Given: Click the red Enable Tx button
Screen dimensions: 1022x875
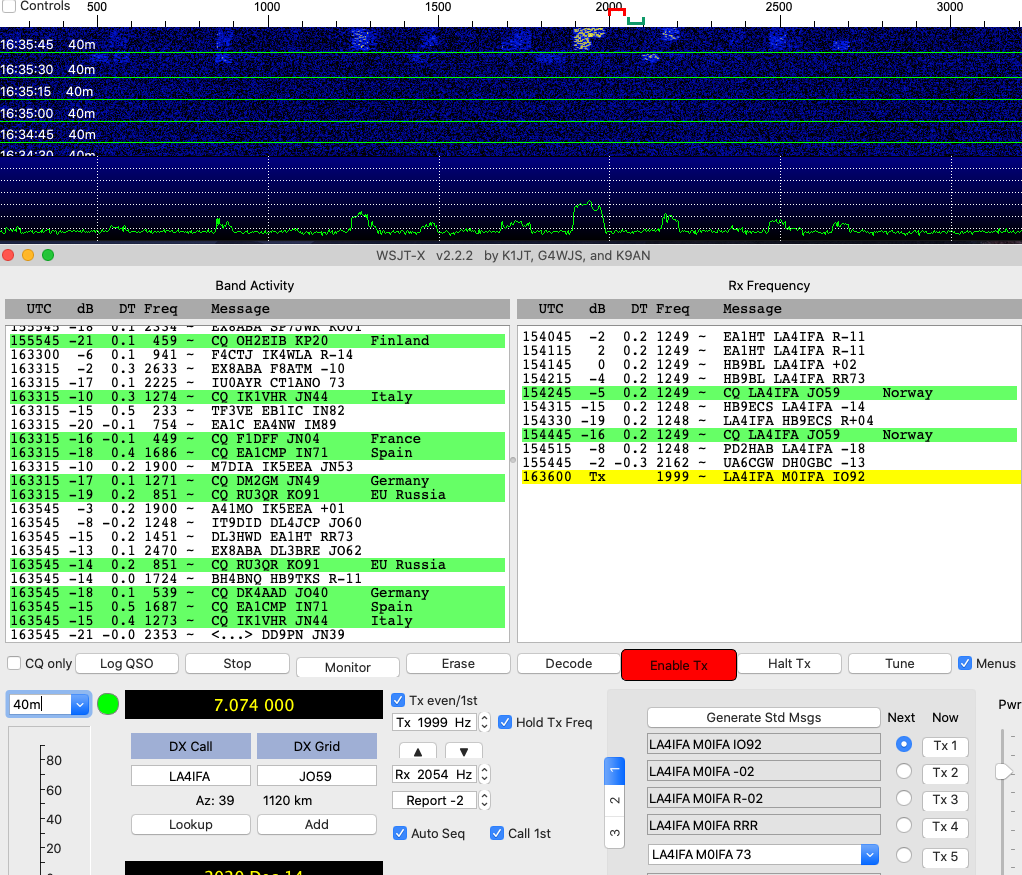Looking at the screenshot, I should (678, 664).
